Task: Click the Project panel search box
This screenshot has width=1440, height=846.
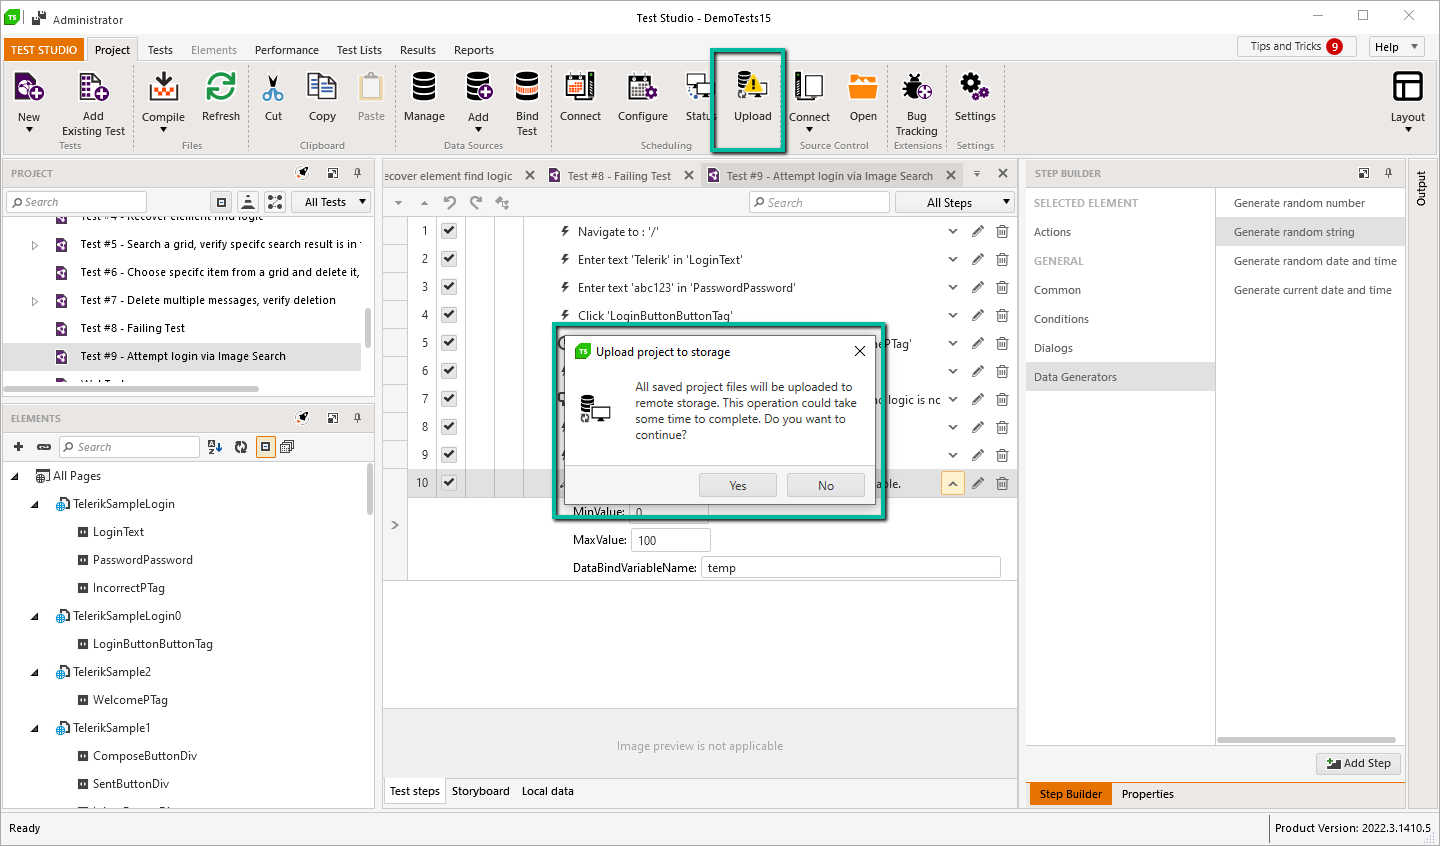Action: [76, 202]
